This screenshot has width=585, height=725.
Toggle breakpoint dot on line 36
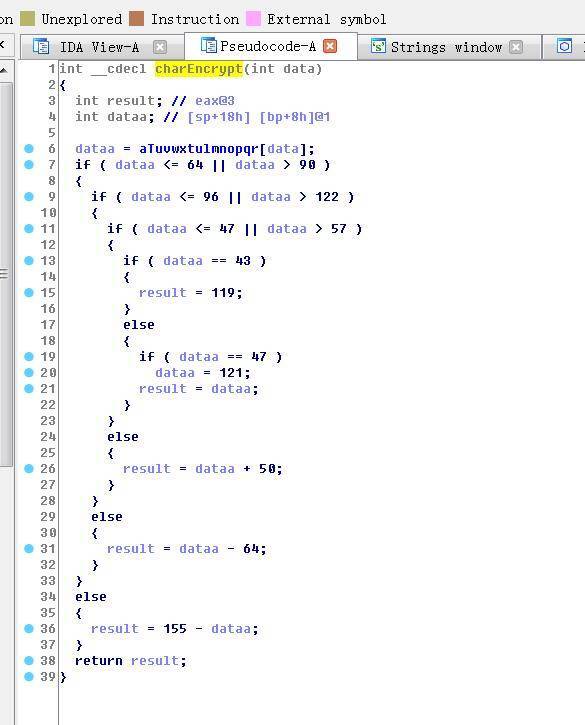(x=29, y=628)
